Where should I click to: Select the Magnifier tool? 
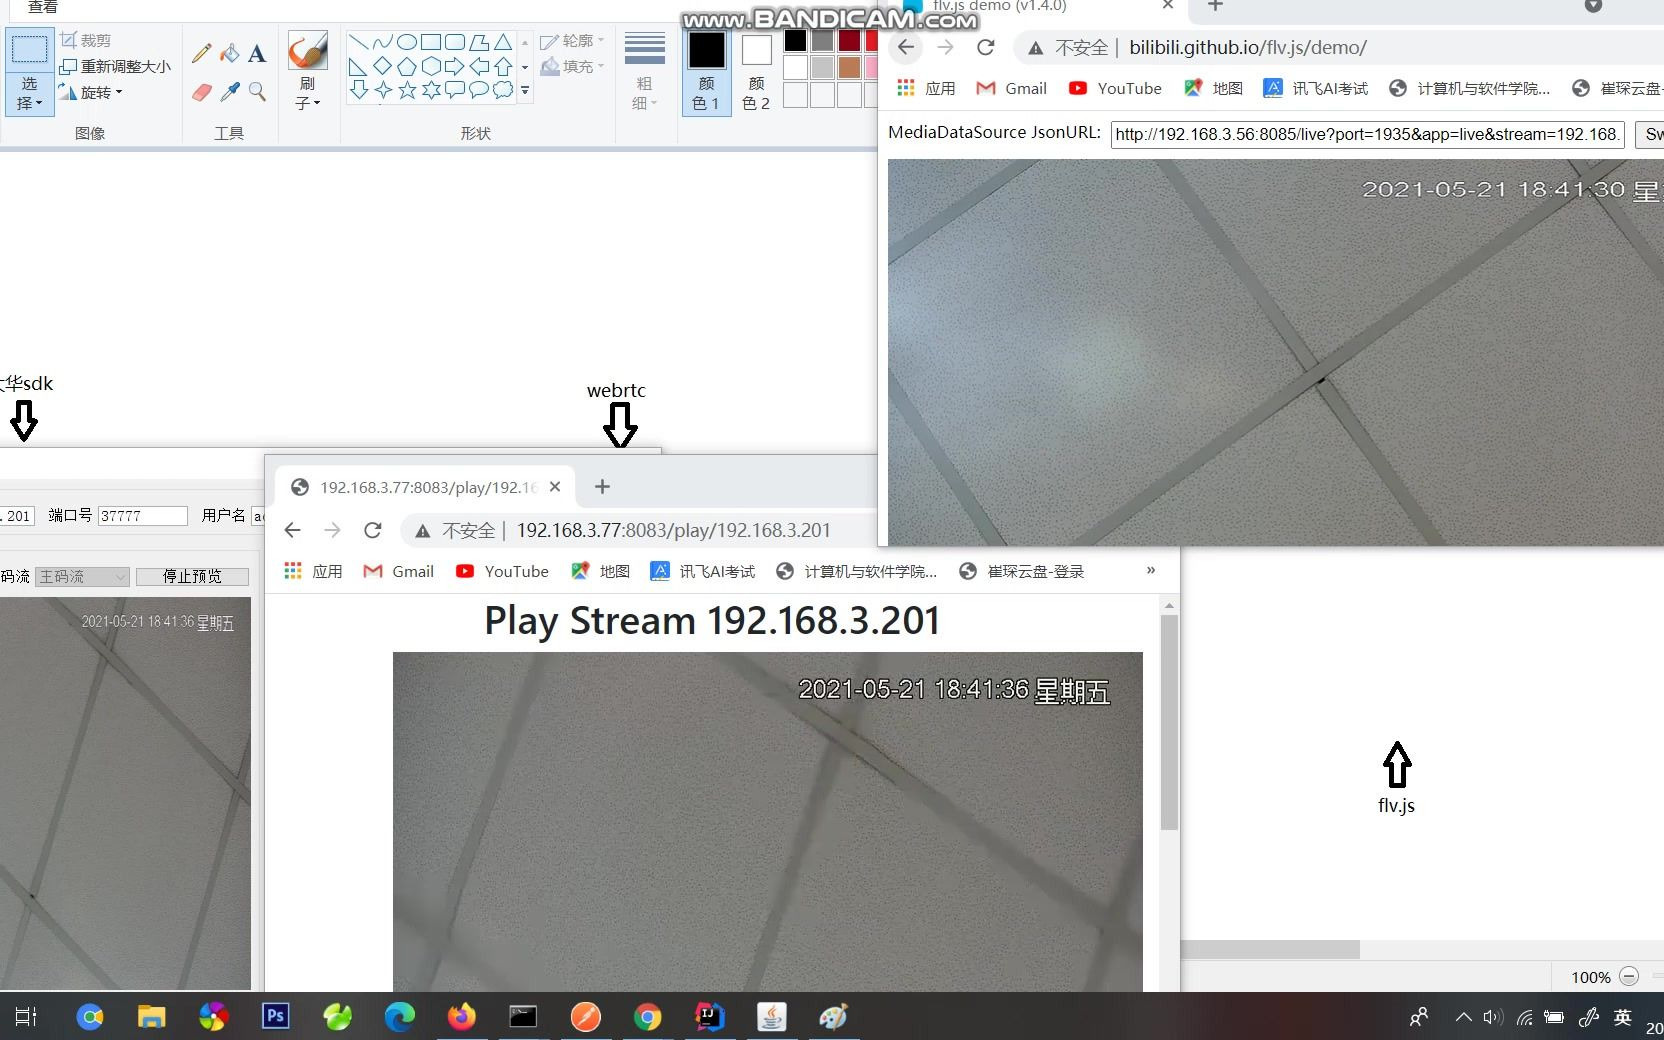pyautogui.click(x=257, y=92)
